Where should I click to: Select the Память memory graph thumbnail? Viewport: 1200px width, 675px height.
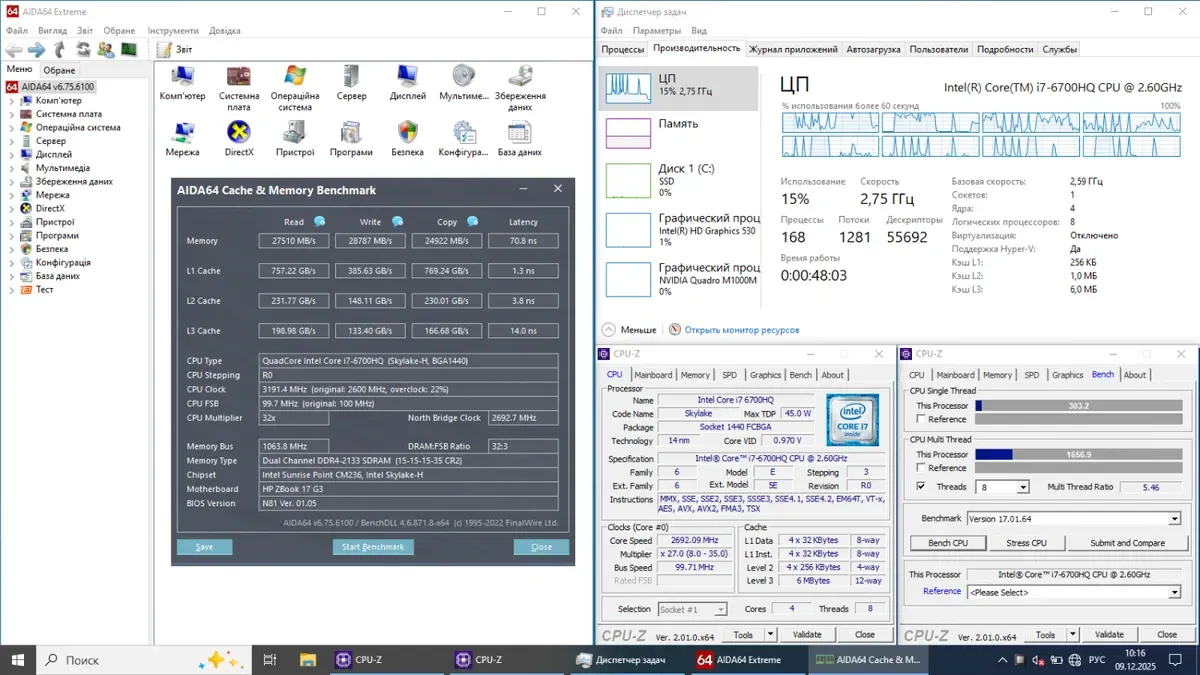click(x=629, y=133)
